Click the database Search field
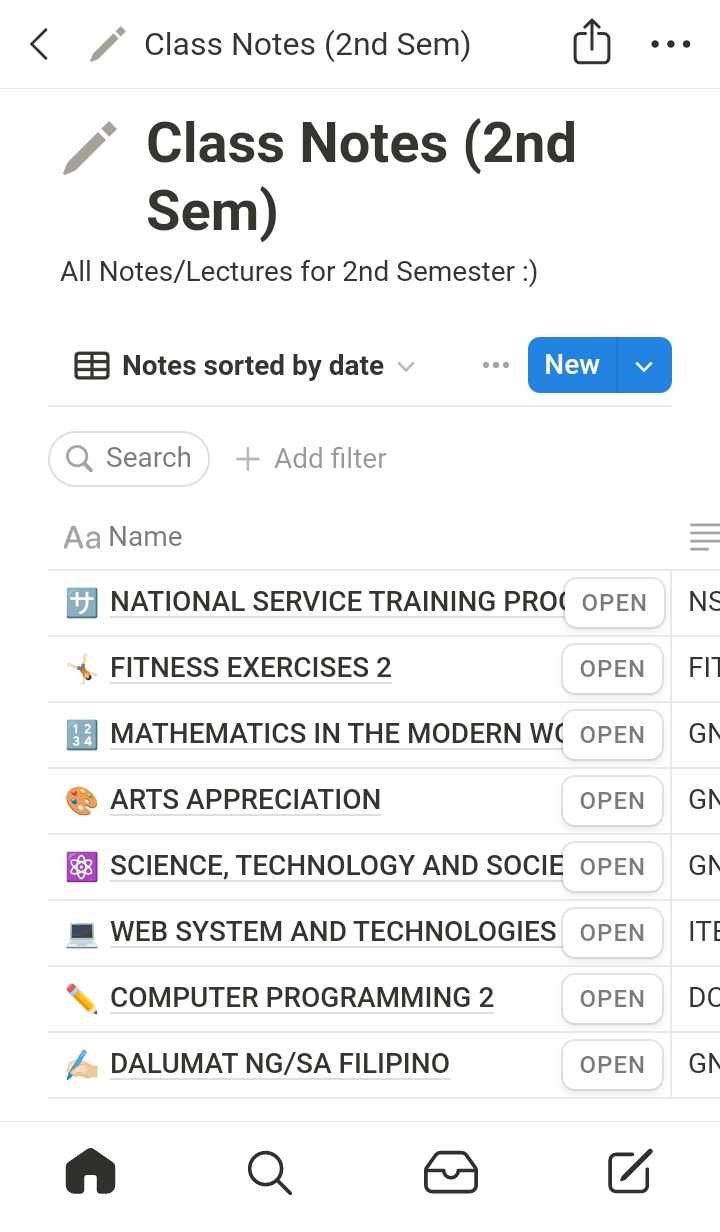The height and width of the screenshot is (1232, 720). (129, 458)
